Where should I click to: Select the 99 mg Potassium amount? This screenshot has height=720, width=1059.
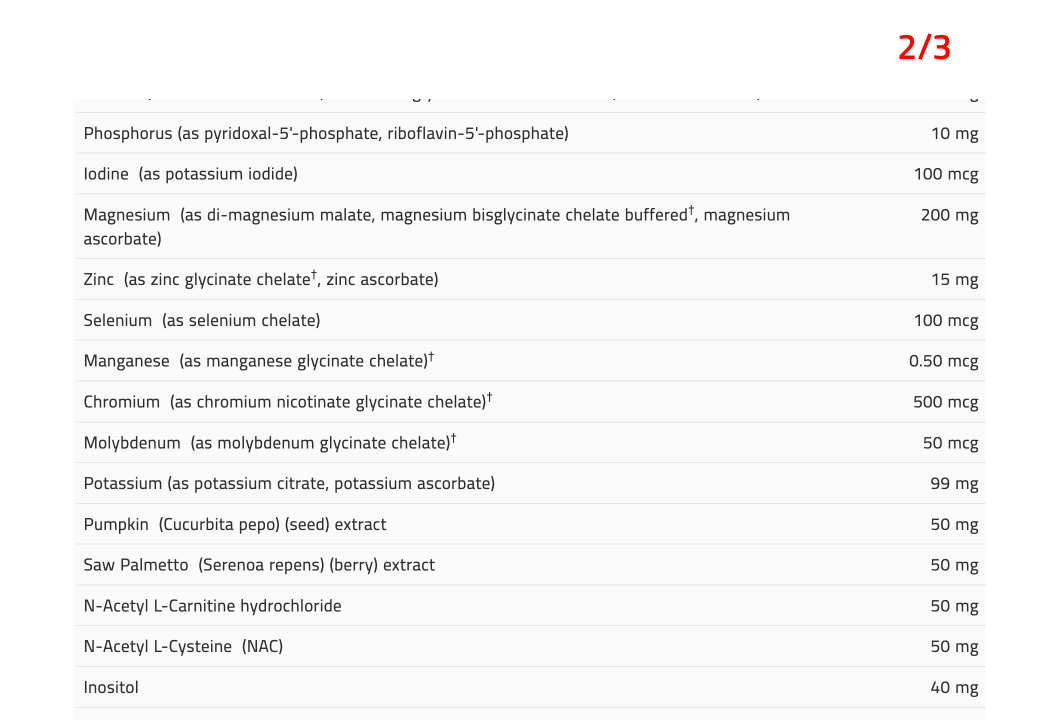(x=954, y=484)
